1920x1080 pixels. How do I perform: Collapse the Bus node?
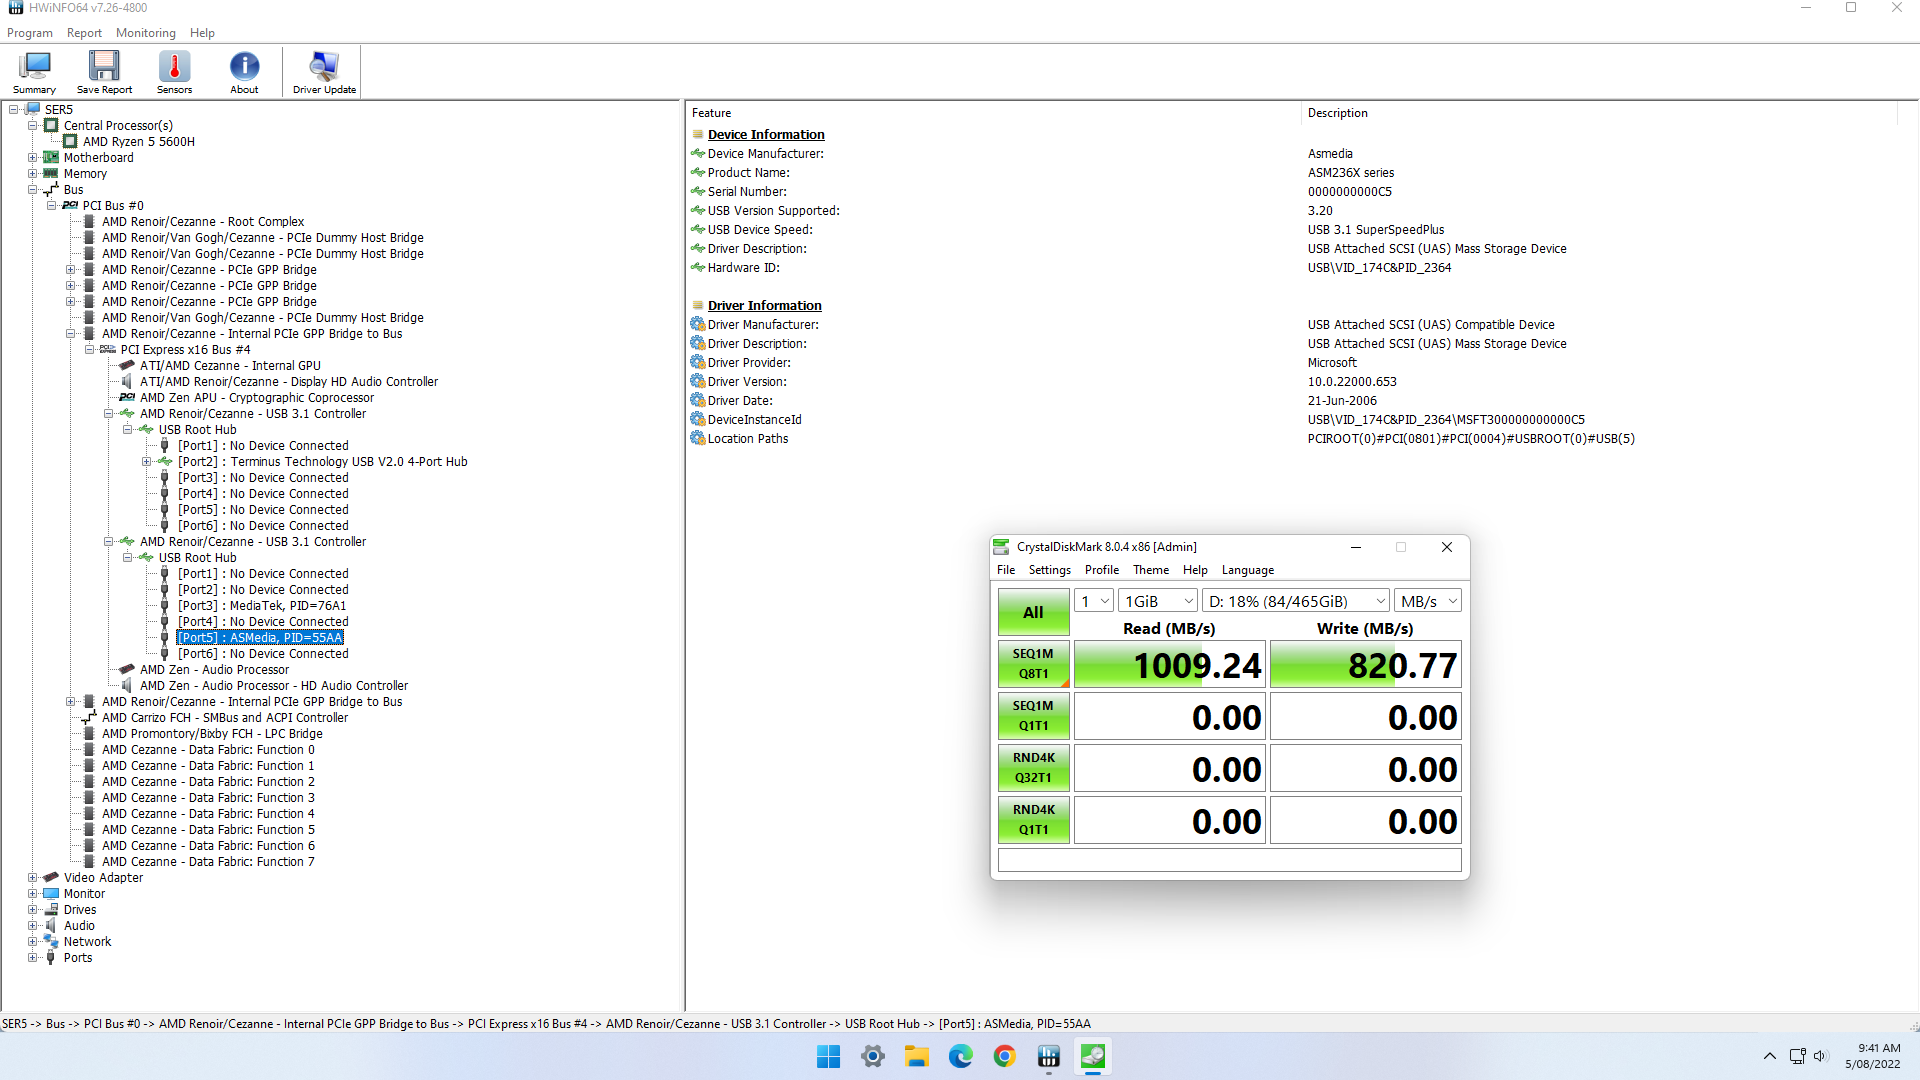pyautogui.click(x=32, y=190)
